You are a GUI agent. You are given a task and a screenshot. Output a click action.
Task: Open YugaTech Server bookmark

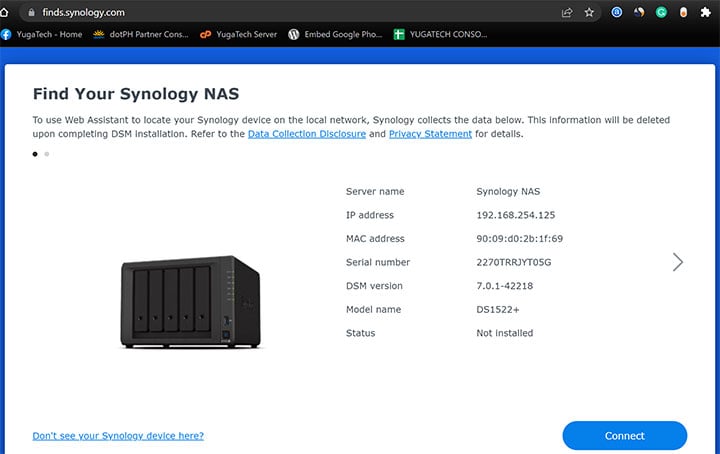pos(238,34)
